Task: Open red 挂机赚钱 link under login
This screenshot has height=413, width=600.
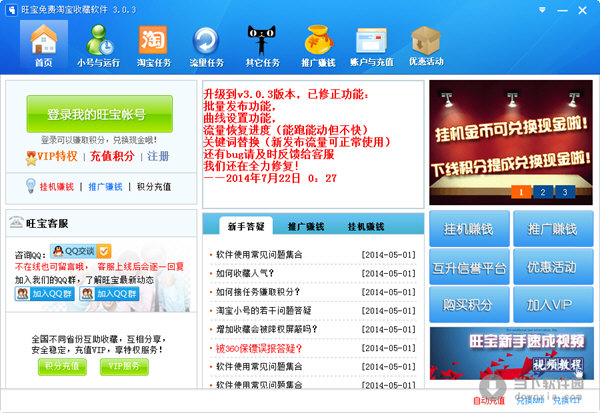Action: (57, 187)
